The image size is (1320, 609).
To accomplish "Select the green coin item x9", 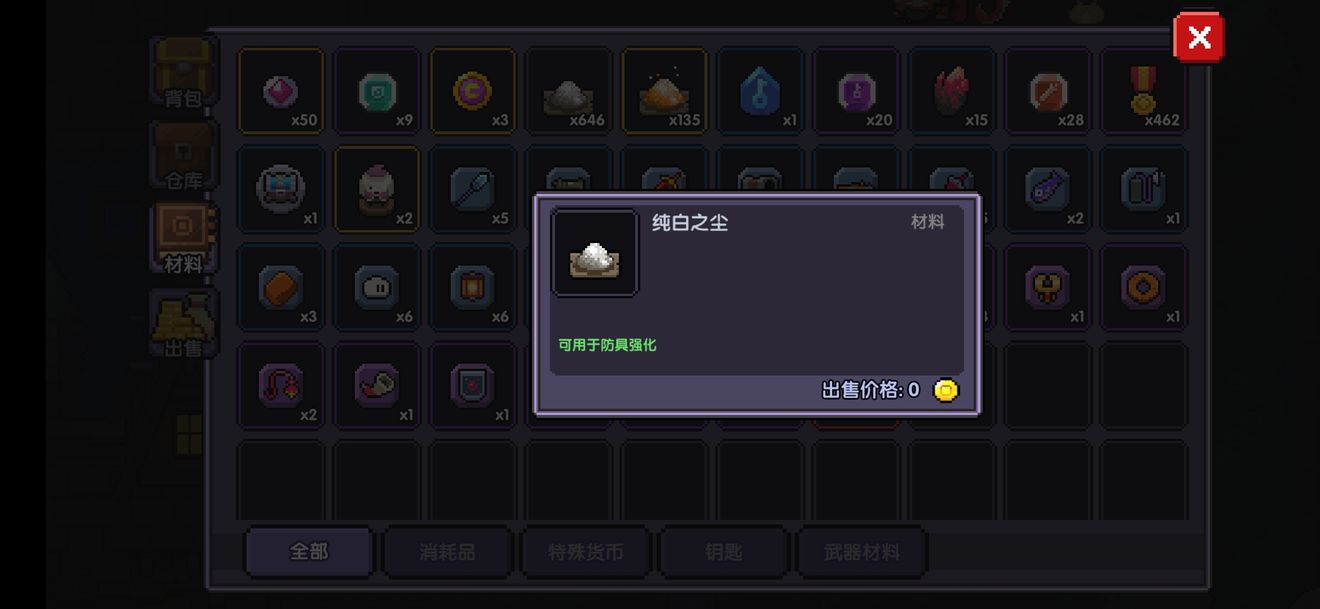I will 377,91.
